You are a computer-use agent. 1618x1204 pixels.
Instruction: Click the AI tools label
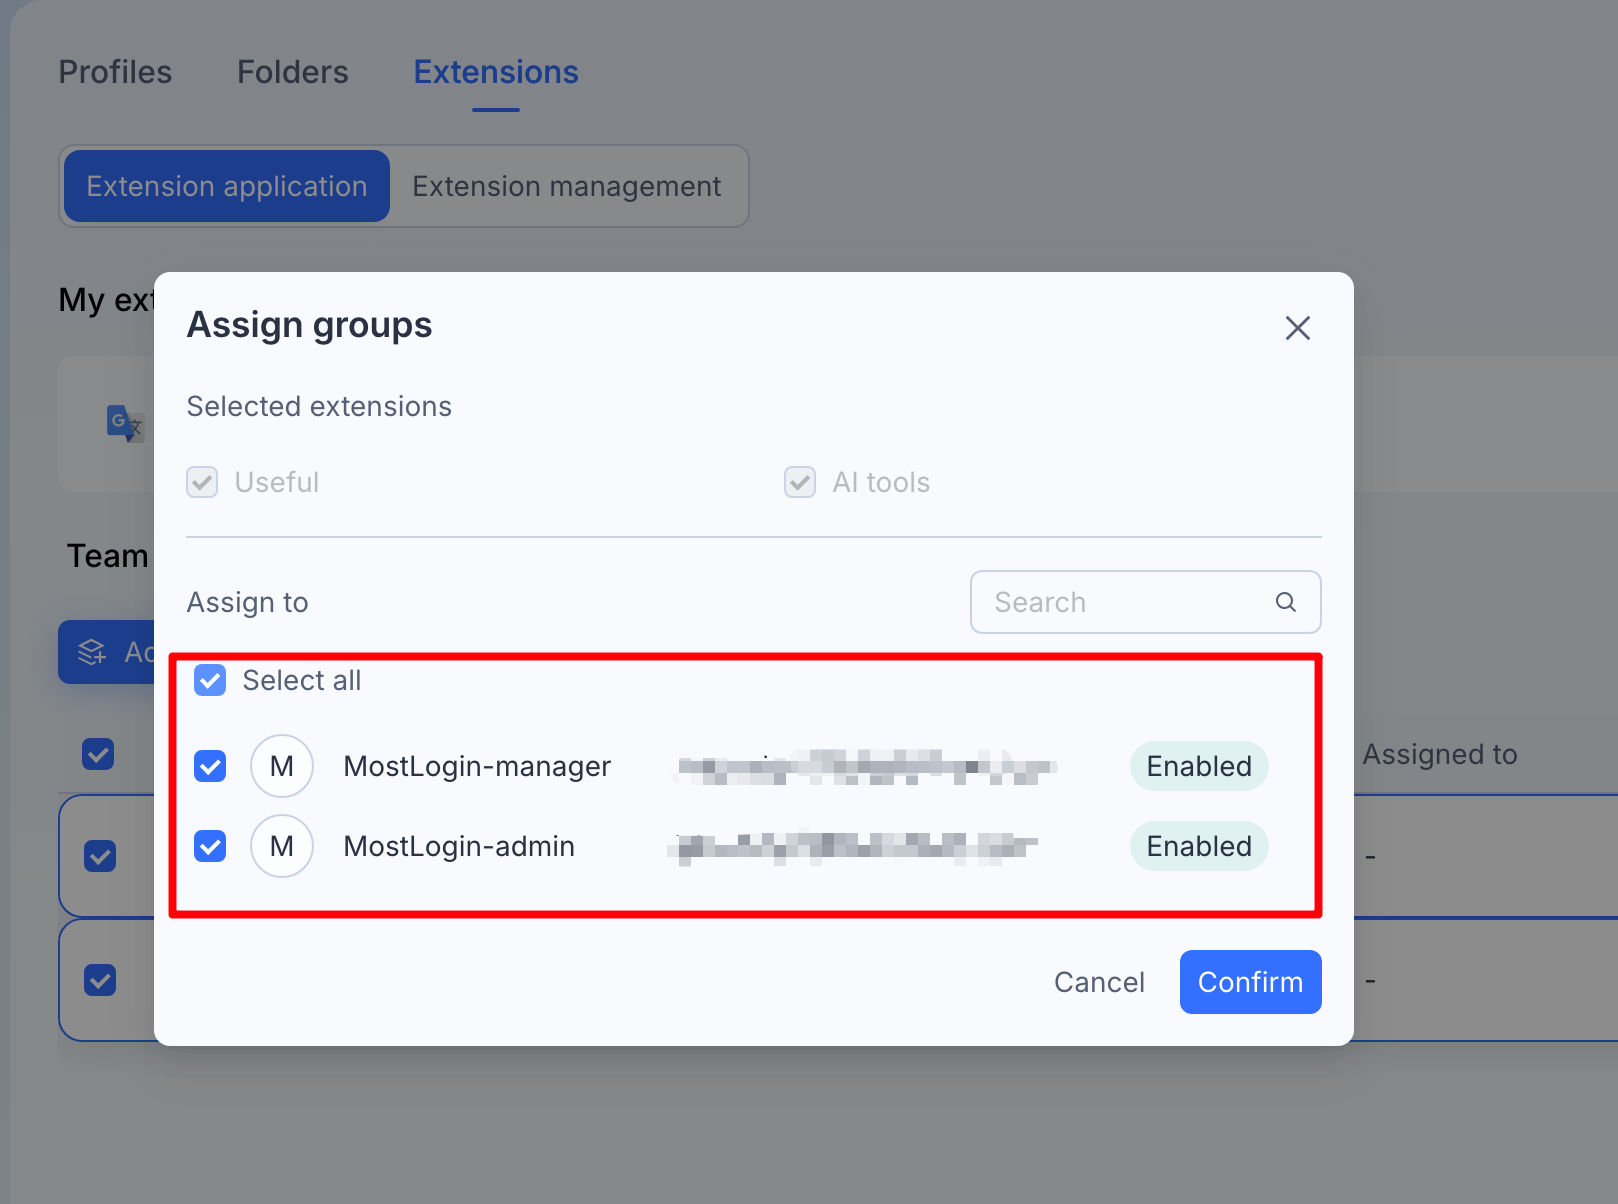881,482
